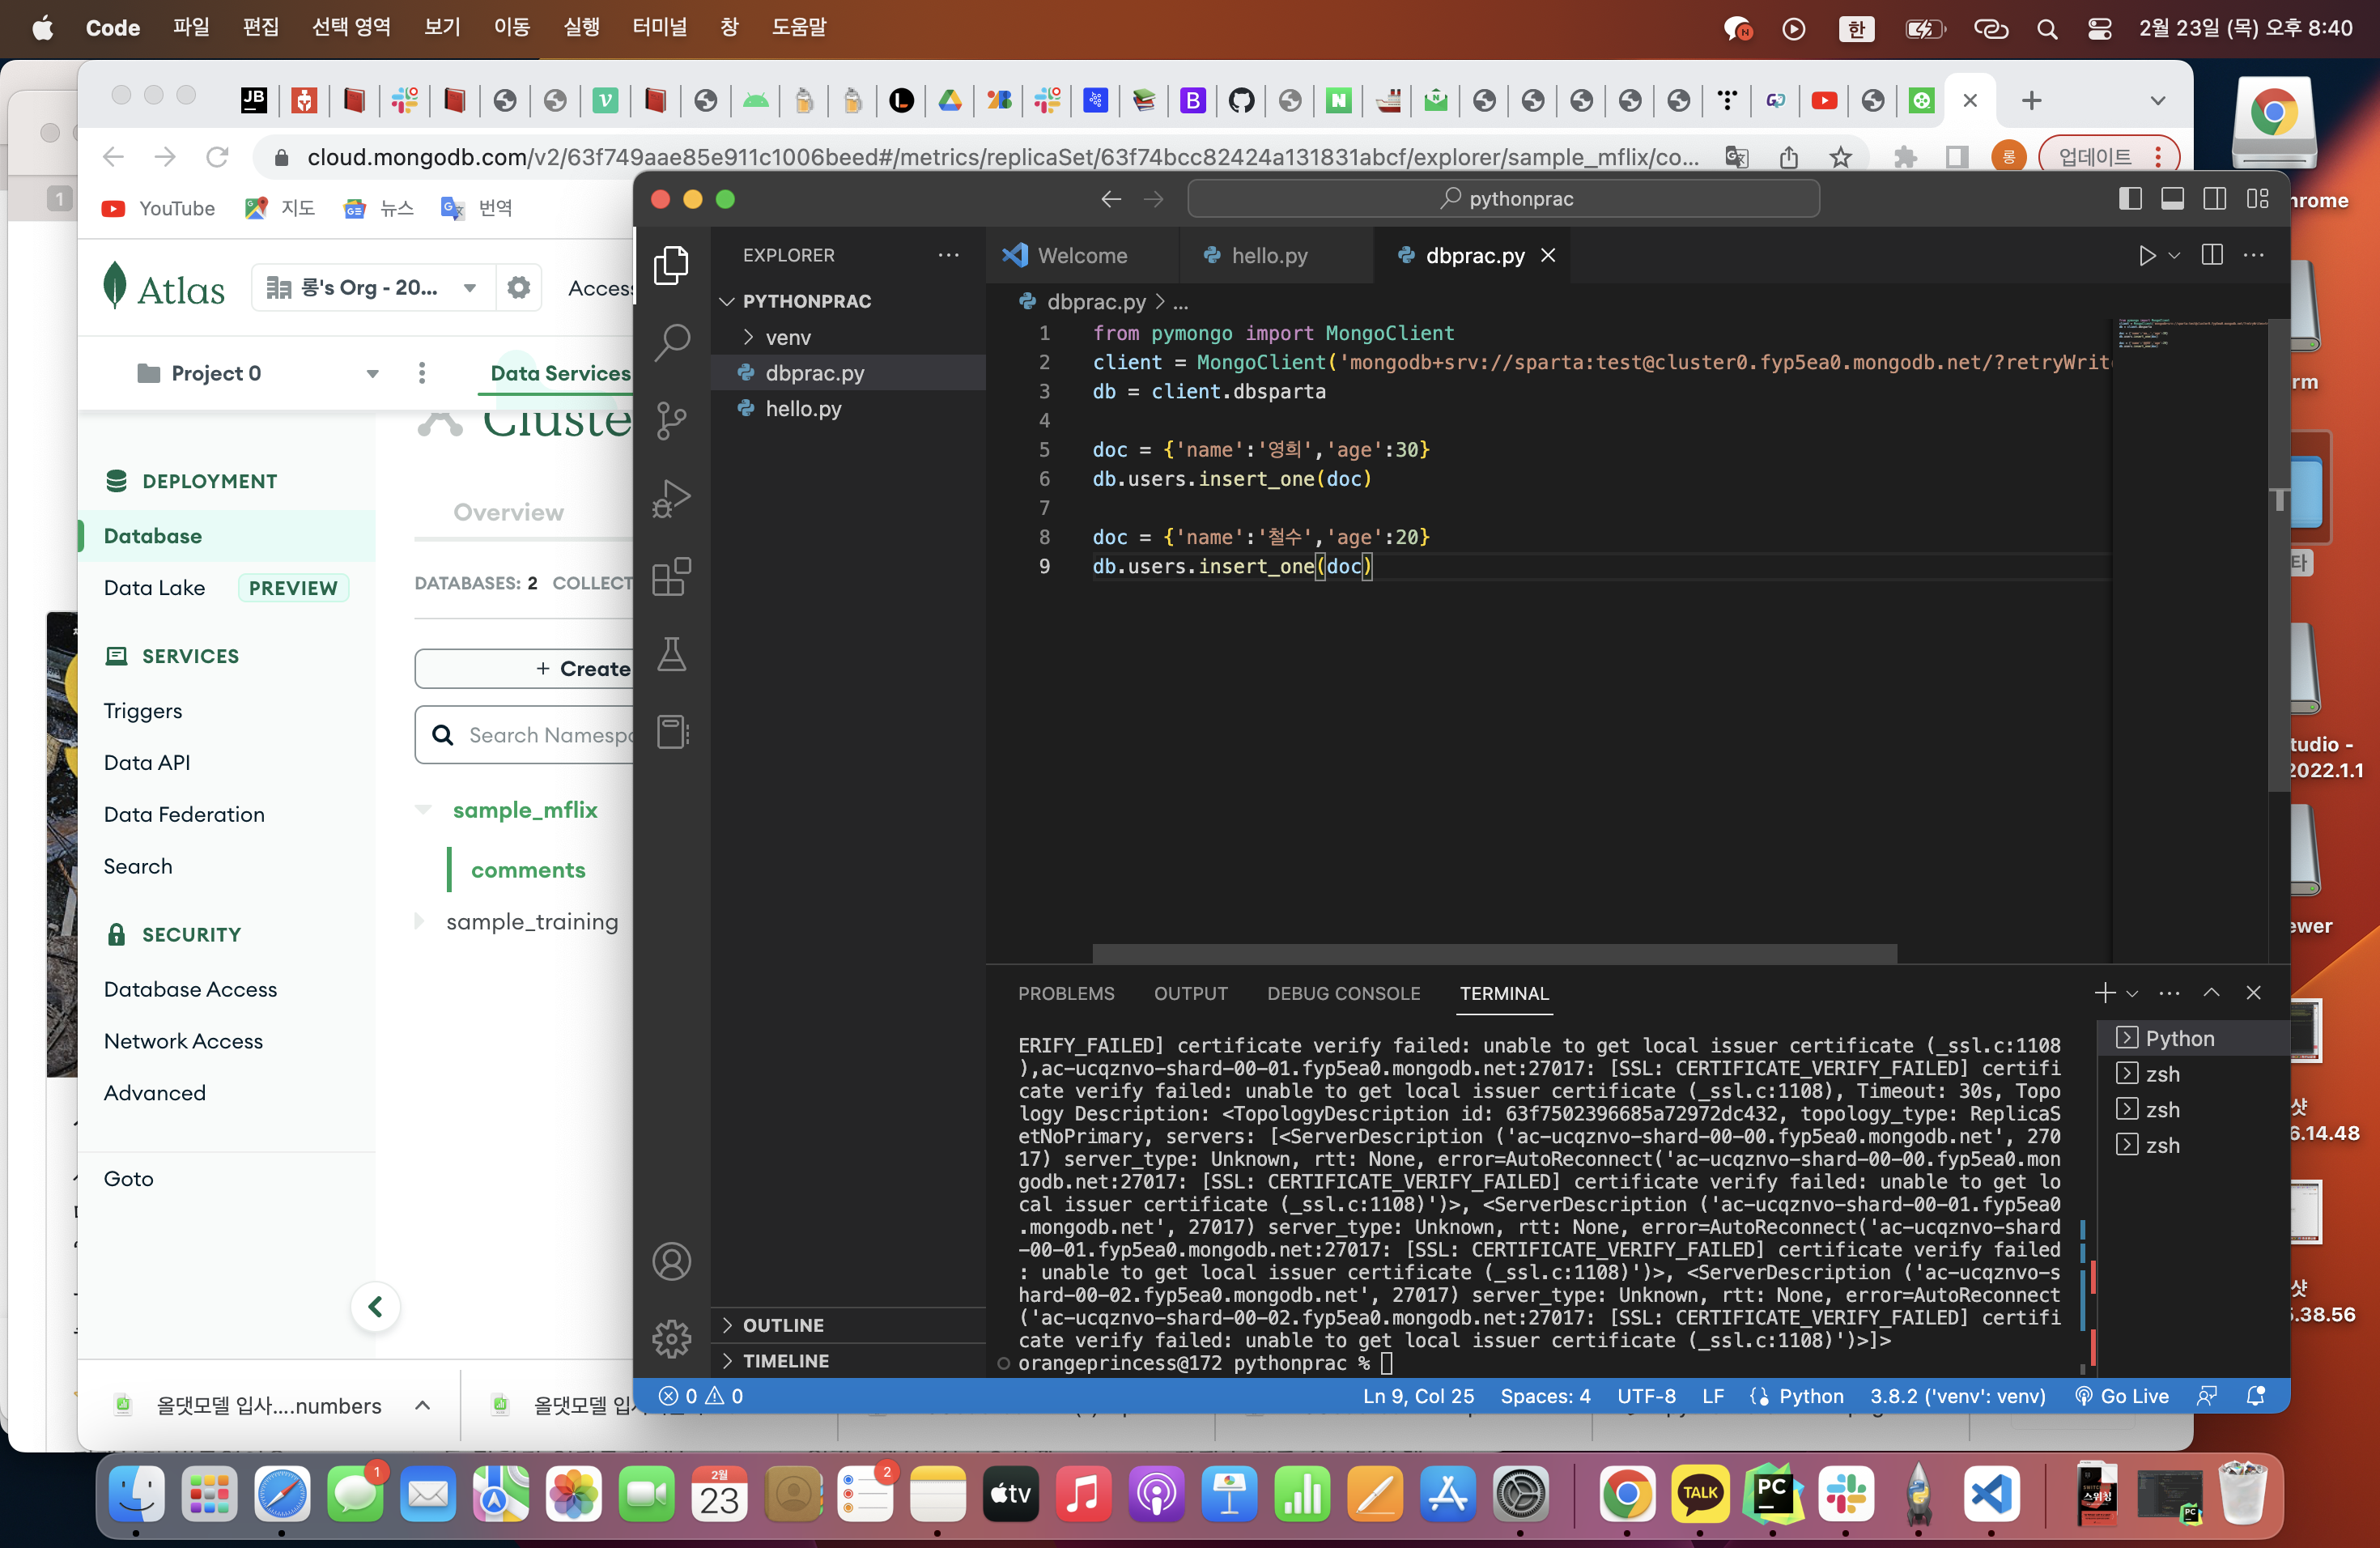
Task: Toggle the secondary side bar layout
Action: click(2215, 199)
